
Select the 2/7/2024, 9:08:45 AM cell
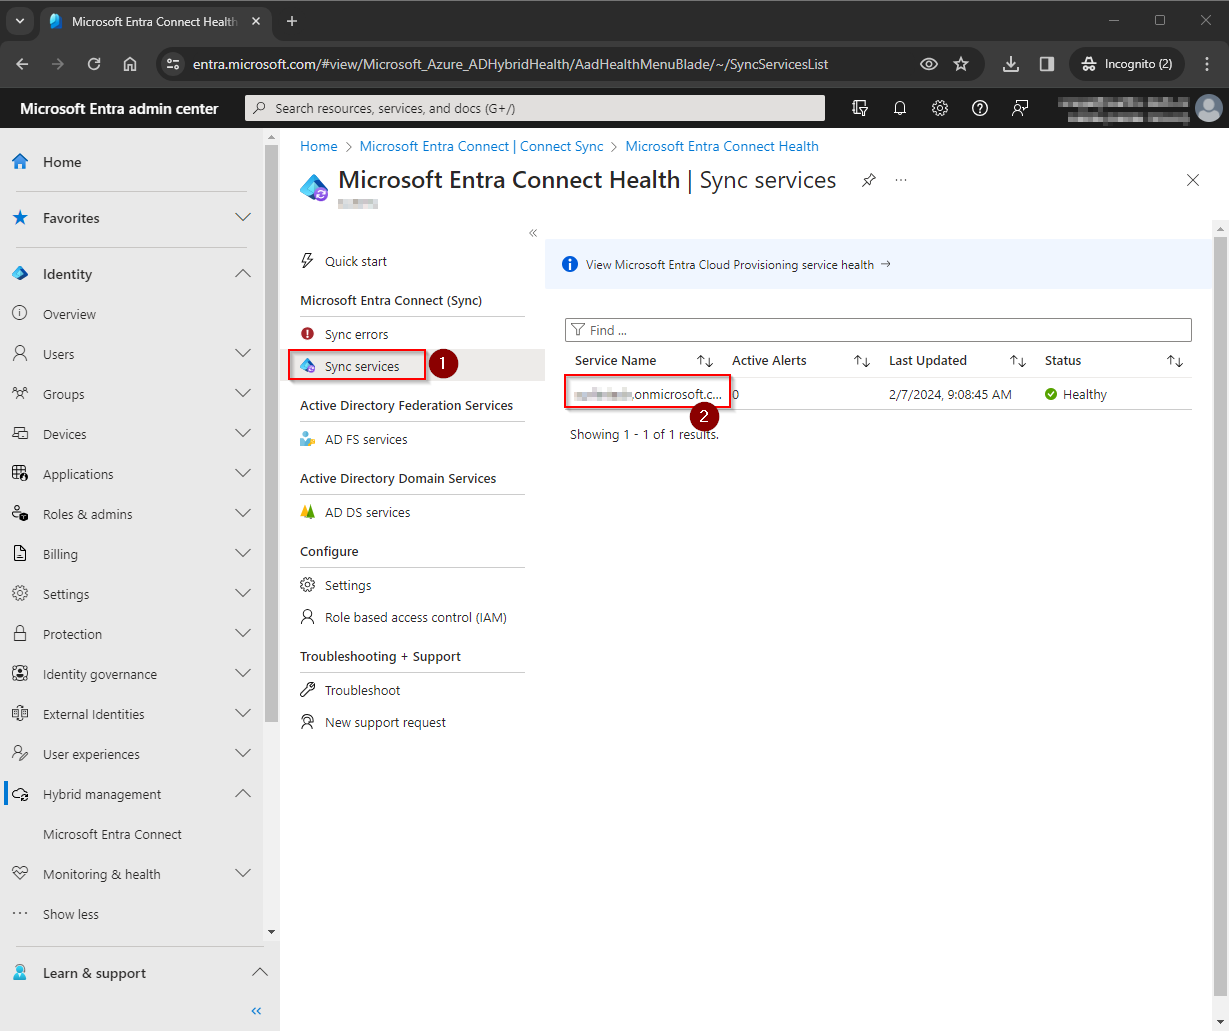[x=950, y=394]
